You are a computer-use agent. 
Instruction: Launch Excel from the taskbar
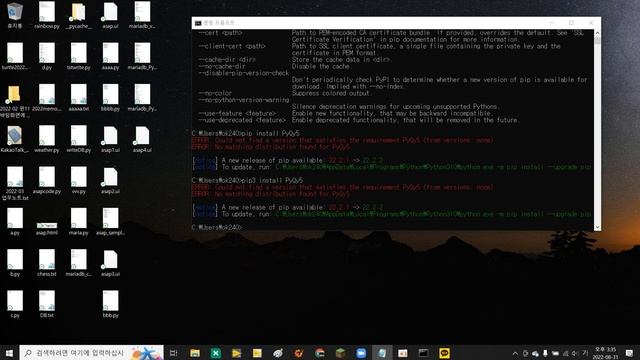coord(216,353)
